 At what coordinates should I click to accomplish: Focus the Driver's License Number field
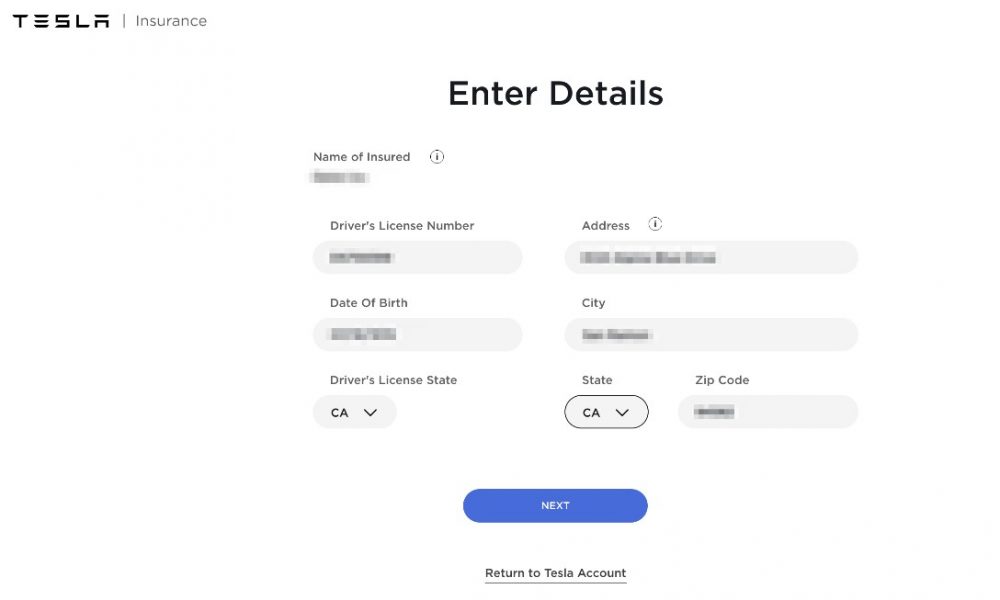(x=418, y=258)
